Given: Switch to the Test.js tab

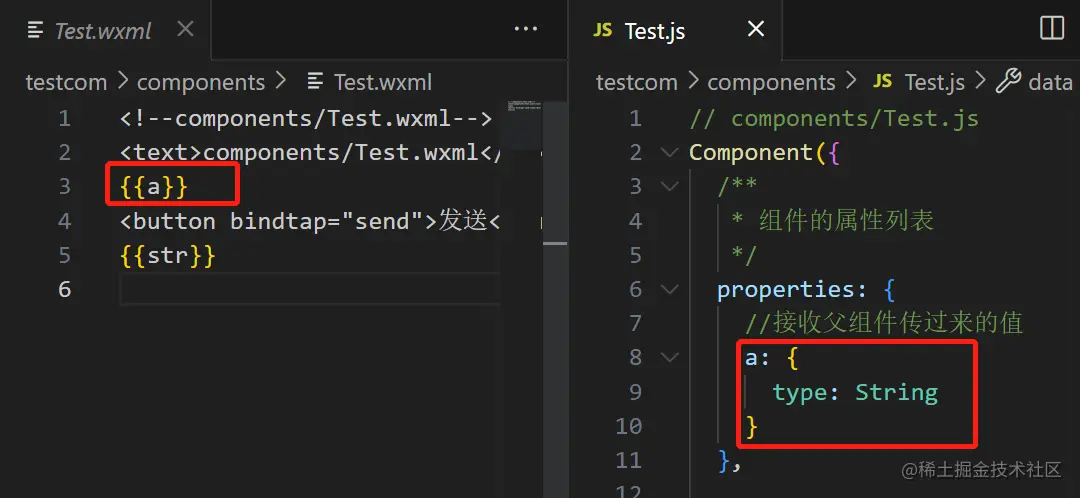Looking at the screenshot, I should (x=655, y=30).
